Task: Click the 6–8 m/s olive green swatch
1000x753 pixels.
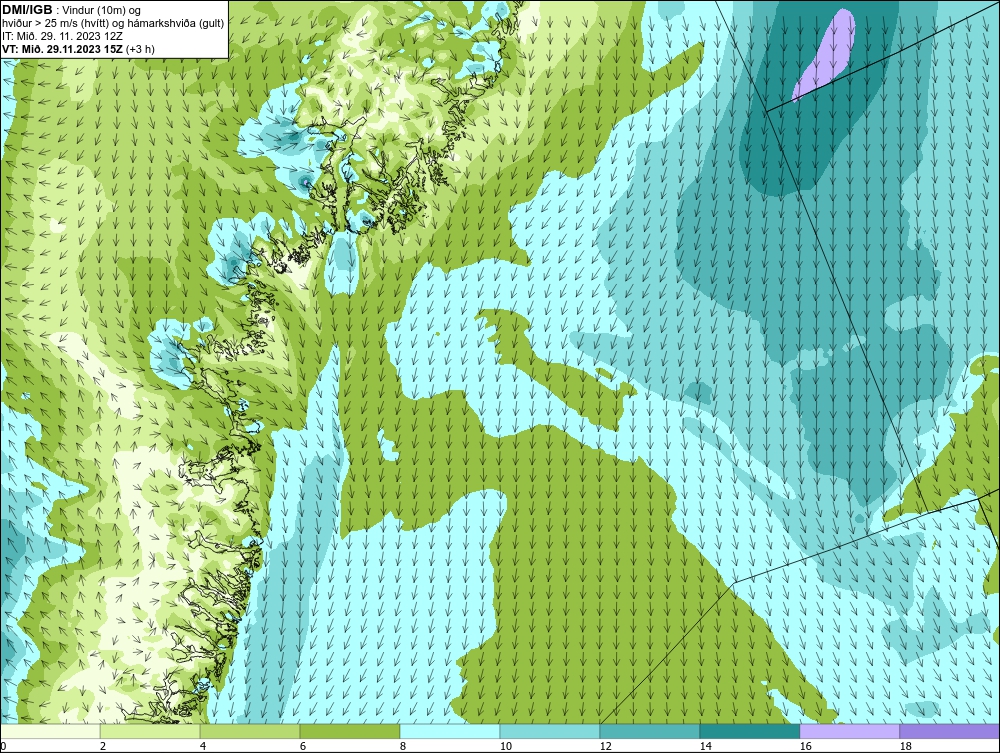Action: pos(349,731)
